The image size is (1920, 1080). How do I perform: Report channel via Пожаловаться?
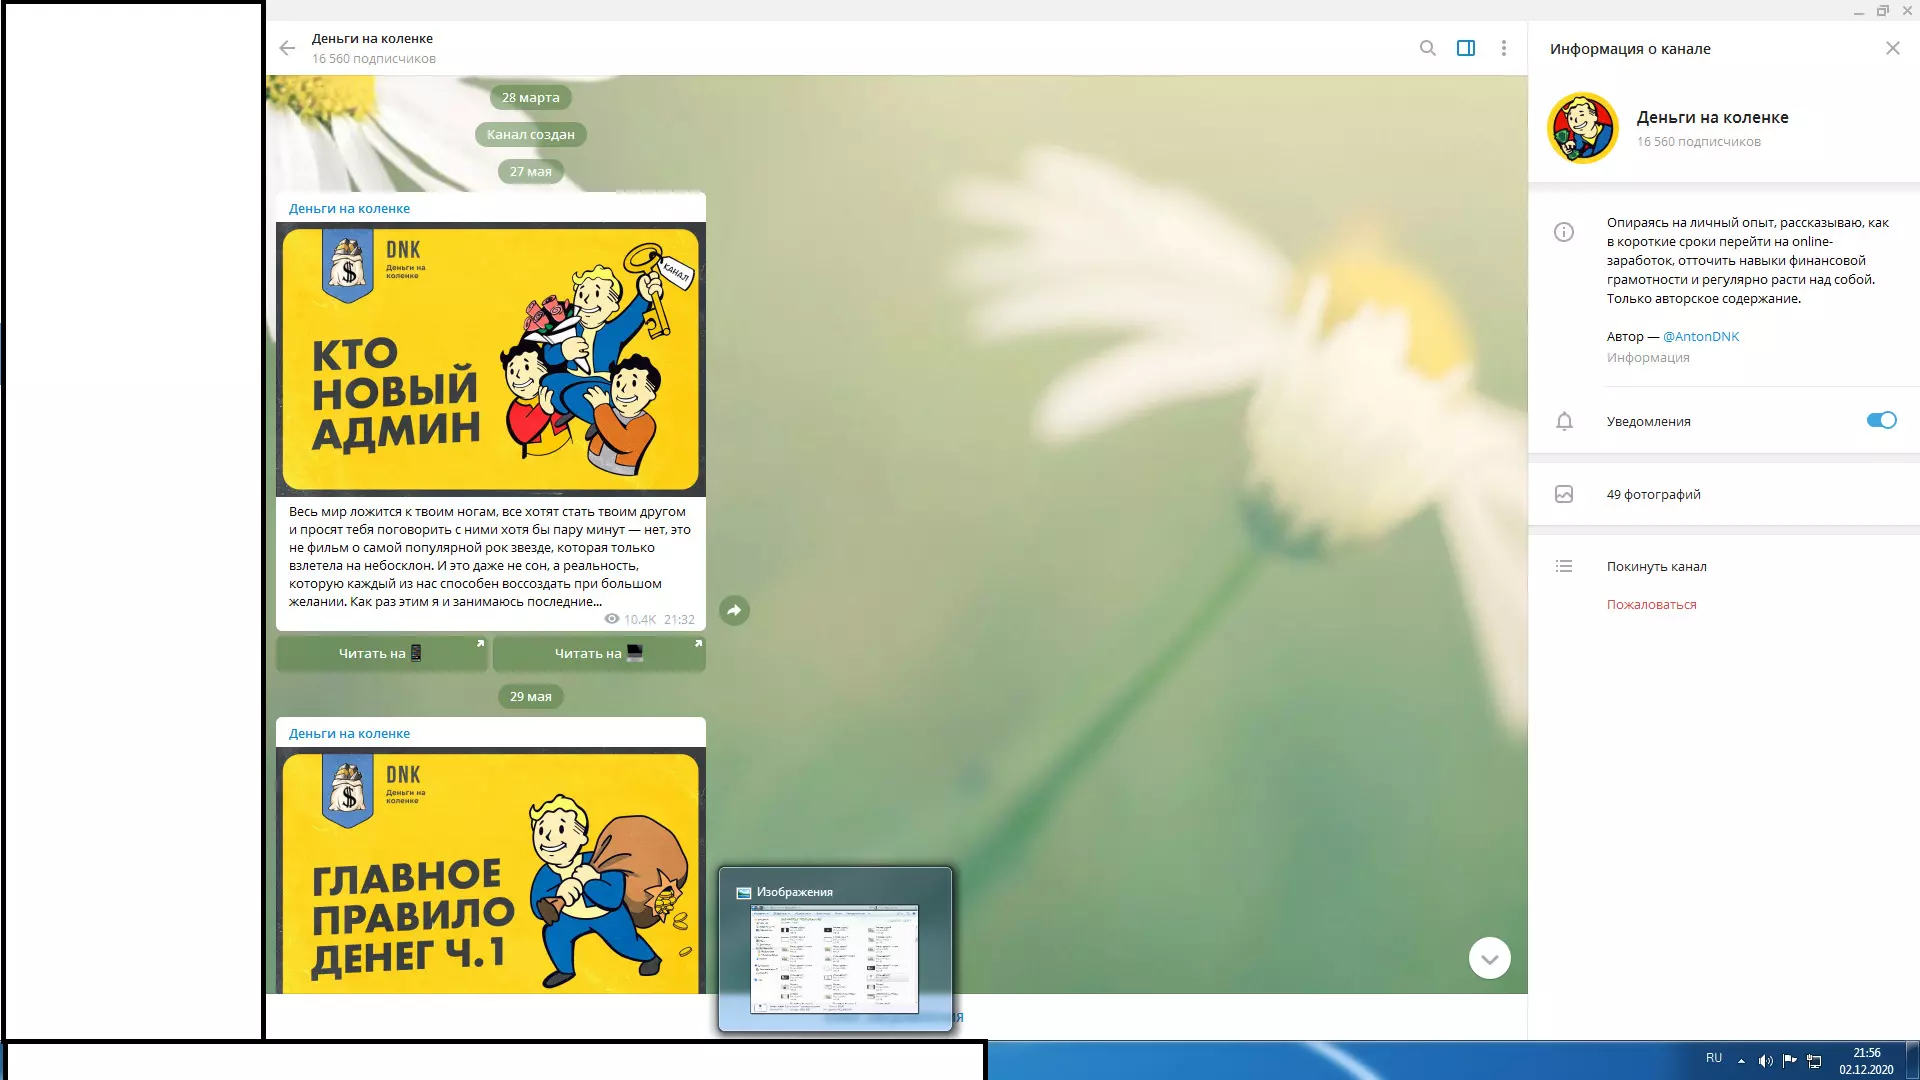pyautogui.click(x=1652, y=604)
